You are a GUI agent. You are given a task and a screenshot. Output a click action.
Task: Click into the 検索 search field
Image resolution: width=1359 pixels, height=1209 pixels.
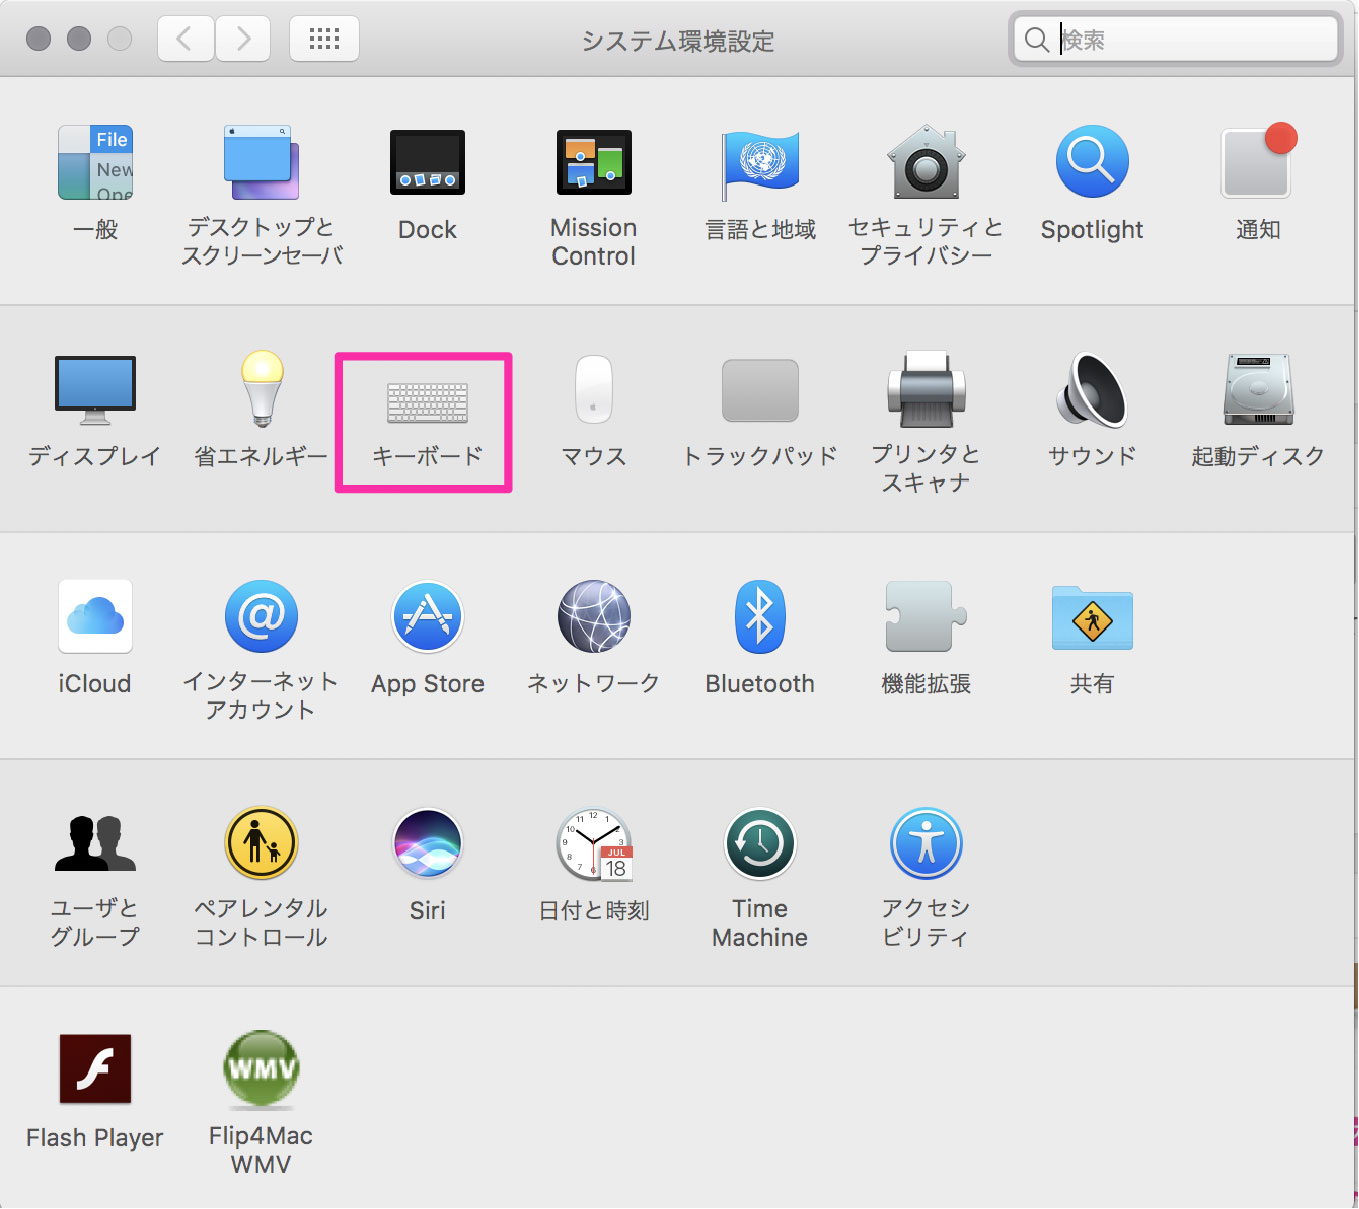[1176, 39]
